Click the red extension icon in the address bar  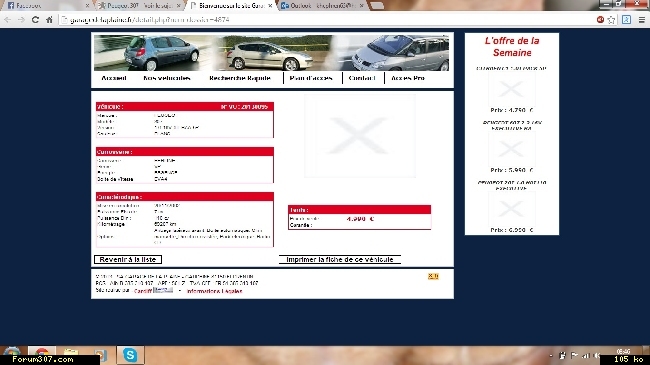pos(600,19)
